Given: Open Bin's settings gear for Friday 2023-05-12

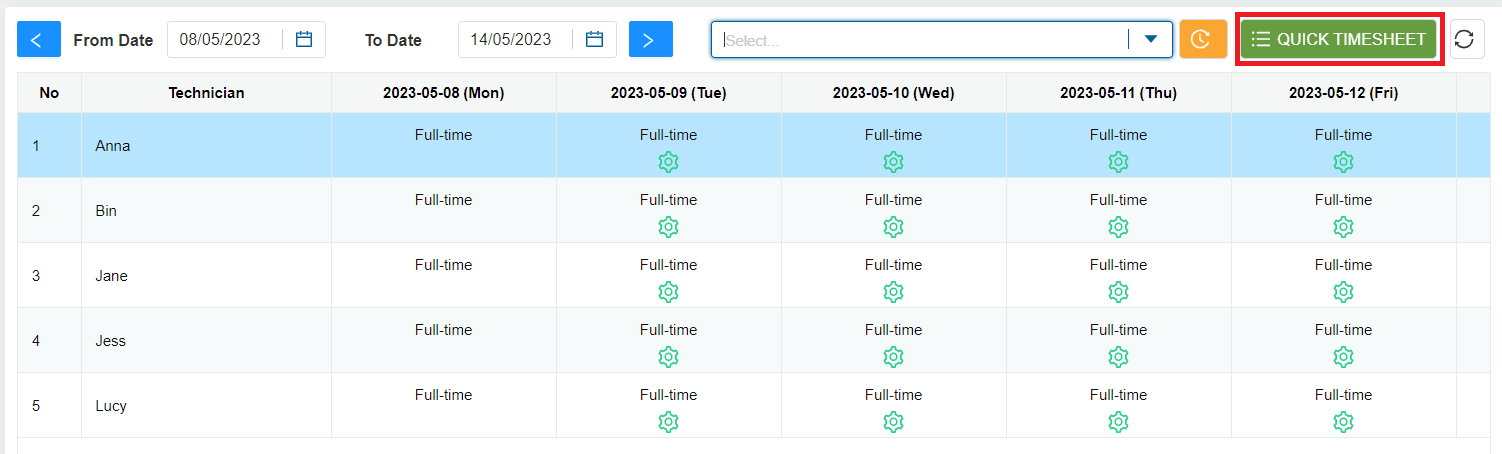Looking at the screenshot, I should click(x=1344, y=227).
